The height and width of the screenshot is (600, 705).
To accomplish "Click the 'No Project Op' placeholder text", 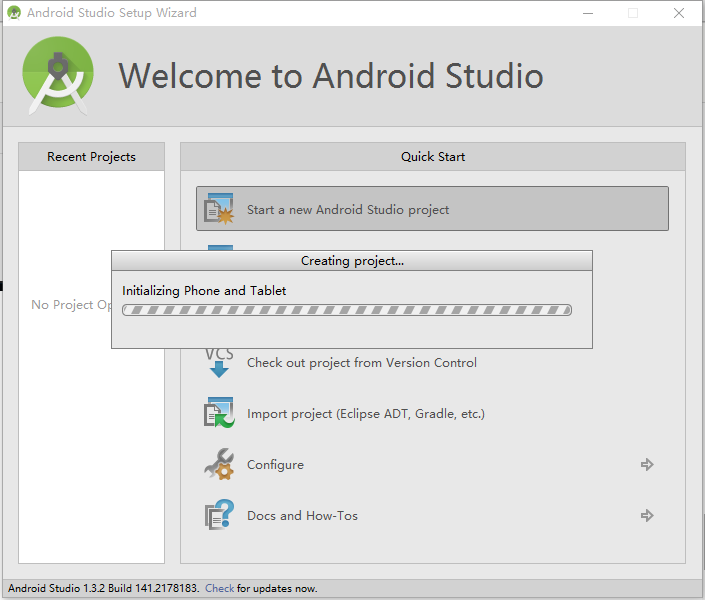I will click(x=71, y=305).
